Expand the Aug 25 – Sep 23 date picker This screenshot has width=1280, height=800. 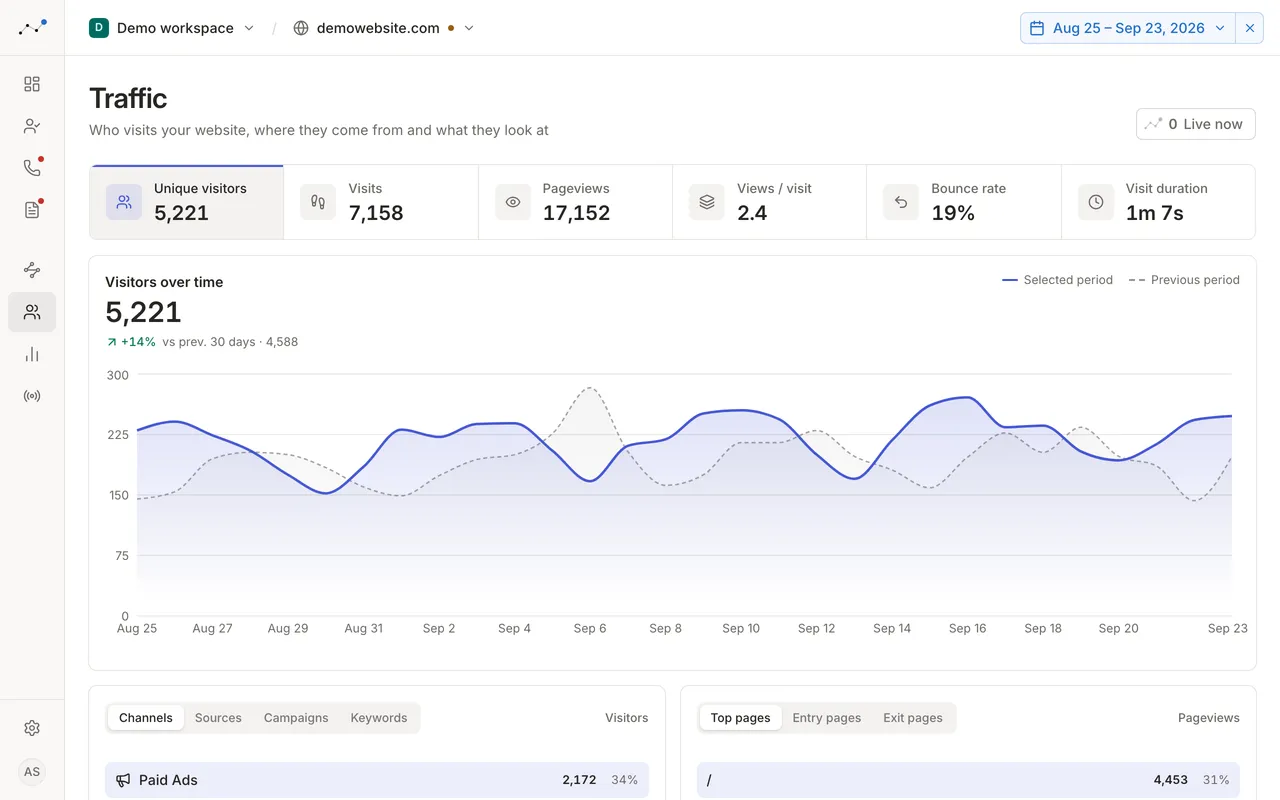coord(1128,28)
